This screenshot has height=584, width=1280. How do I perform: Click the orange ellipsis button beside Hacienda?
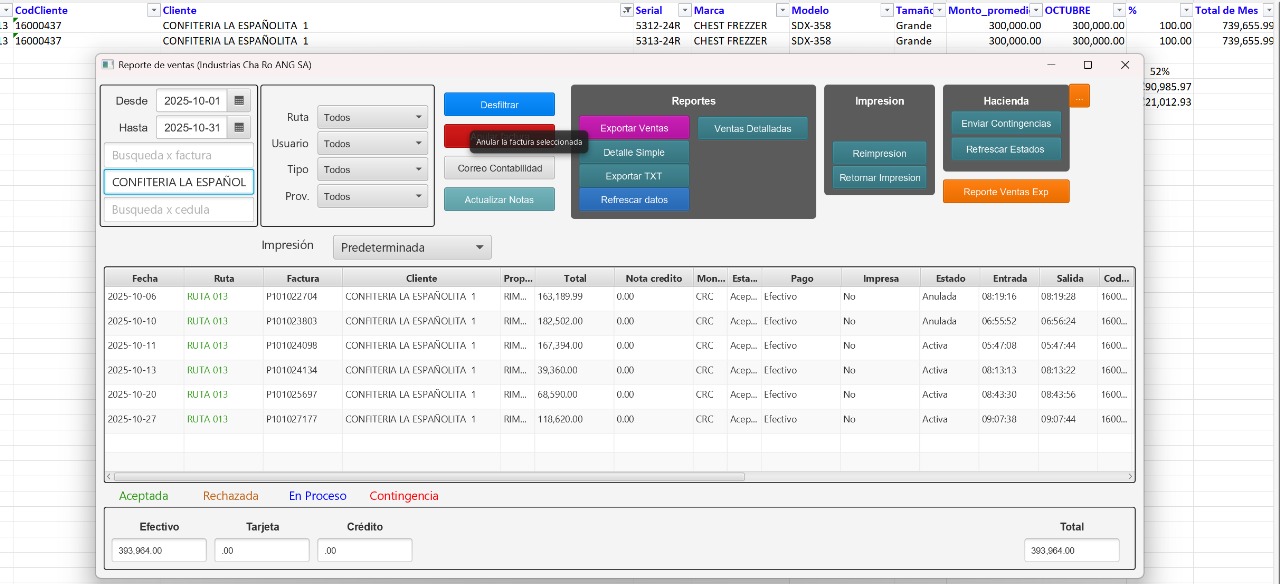1079,96
